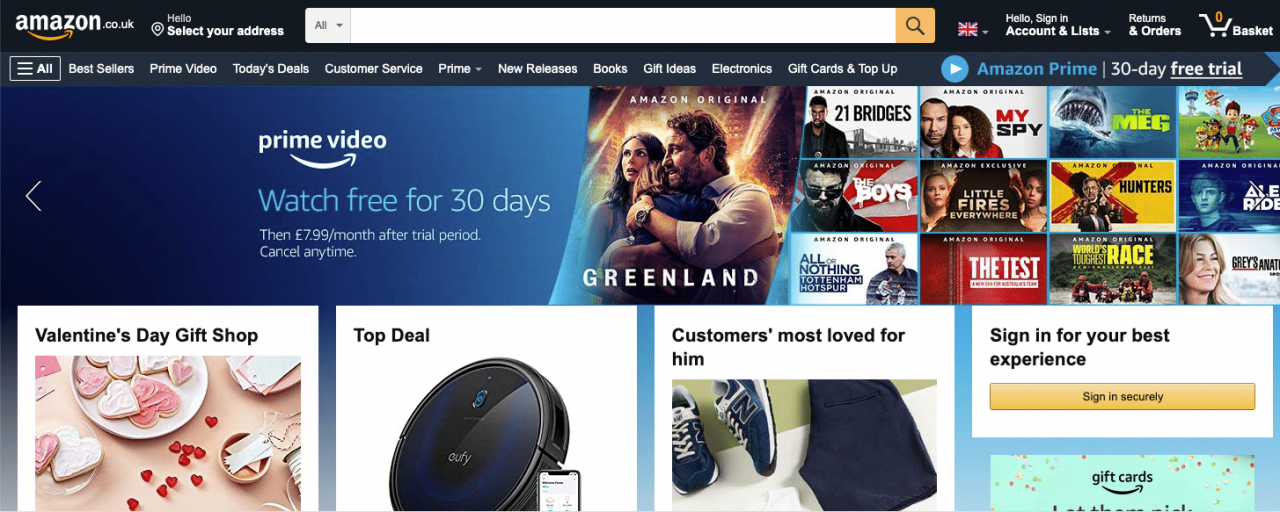Open Today's Deals in navigation bar

tap(271, 69)
